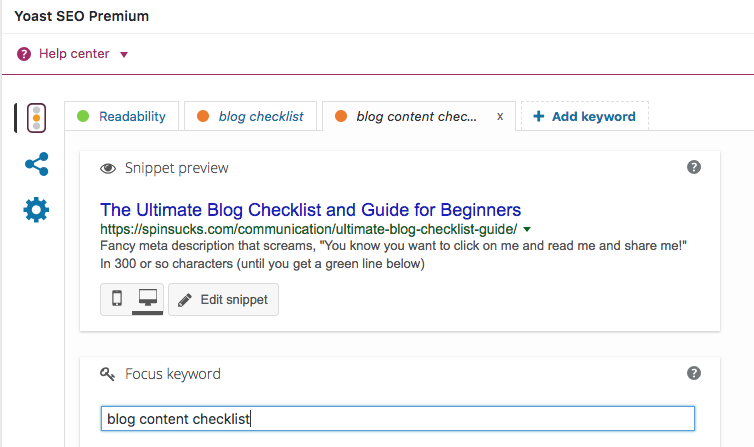Click the Help center question mark icon
Viewport: 754px width, 447px height.
[x=24, y=54]
